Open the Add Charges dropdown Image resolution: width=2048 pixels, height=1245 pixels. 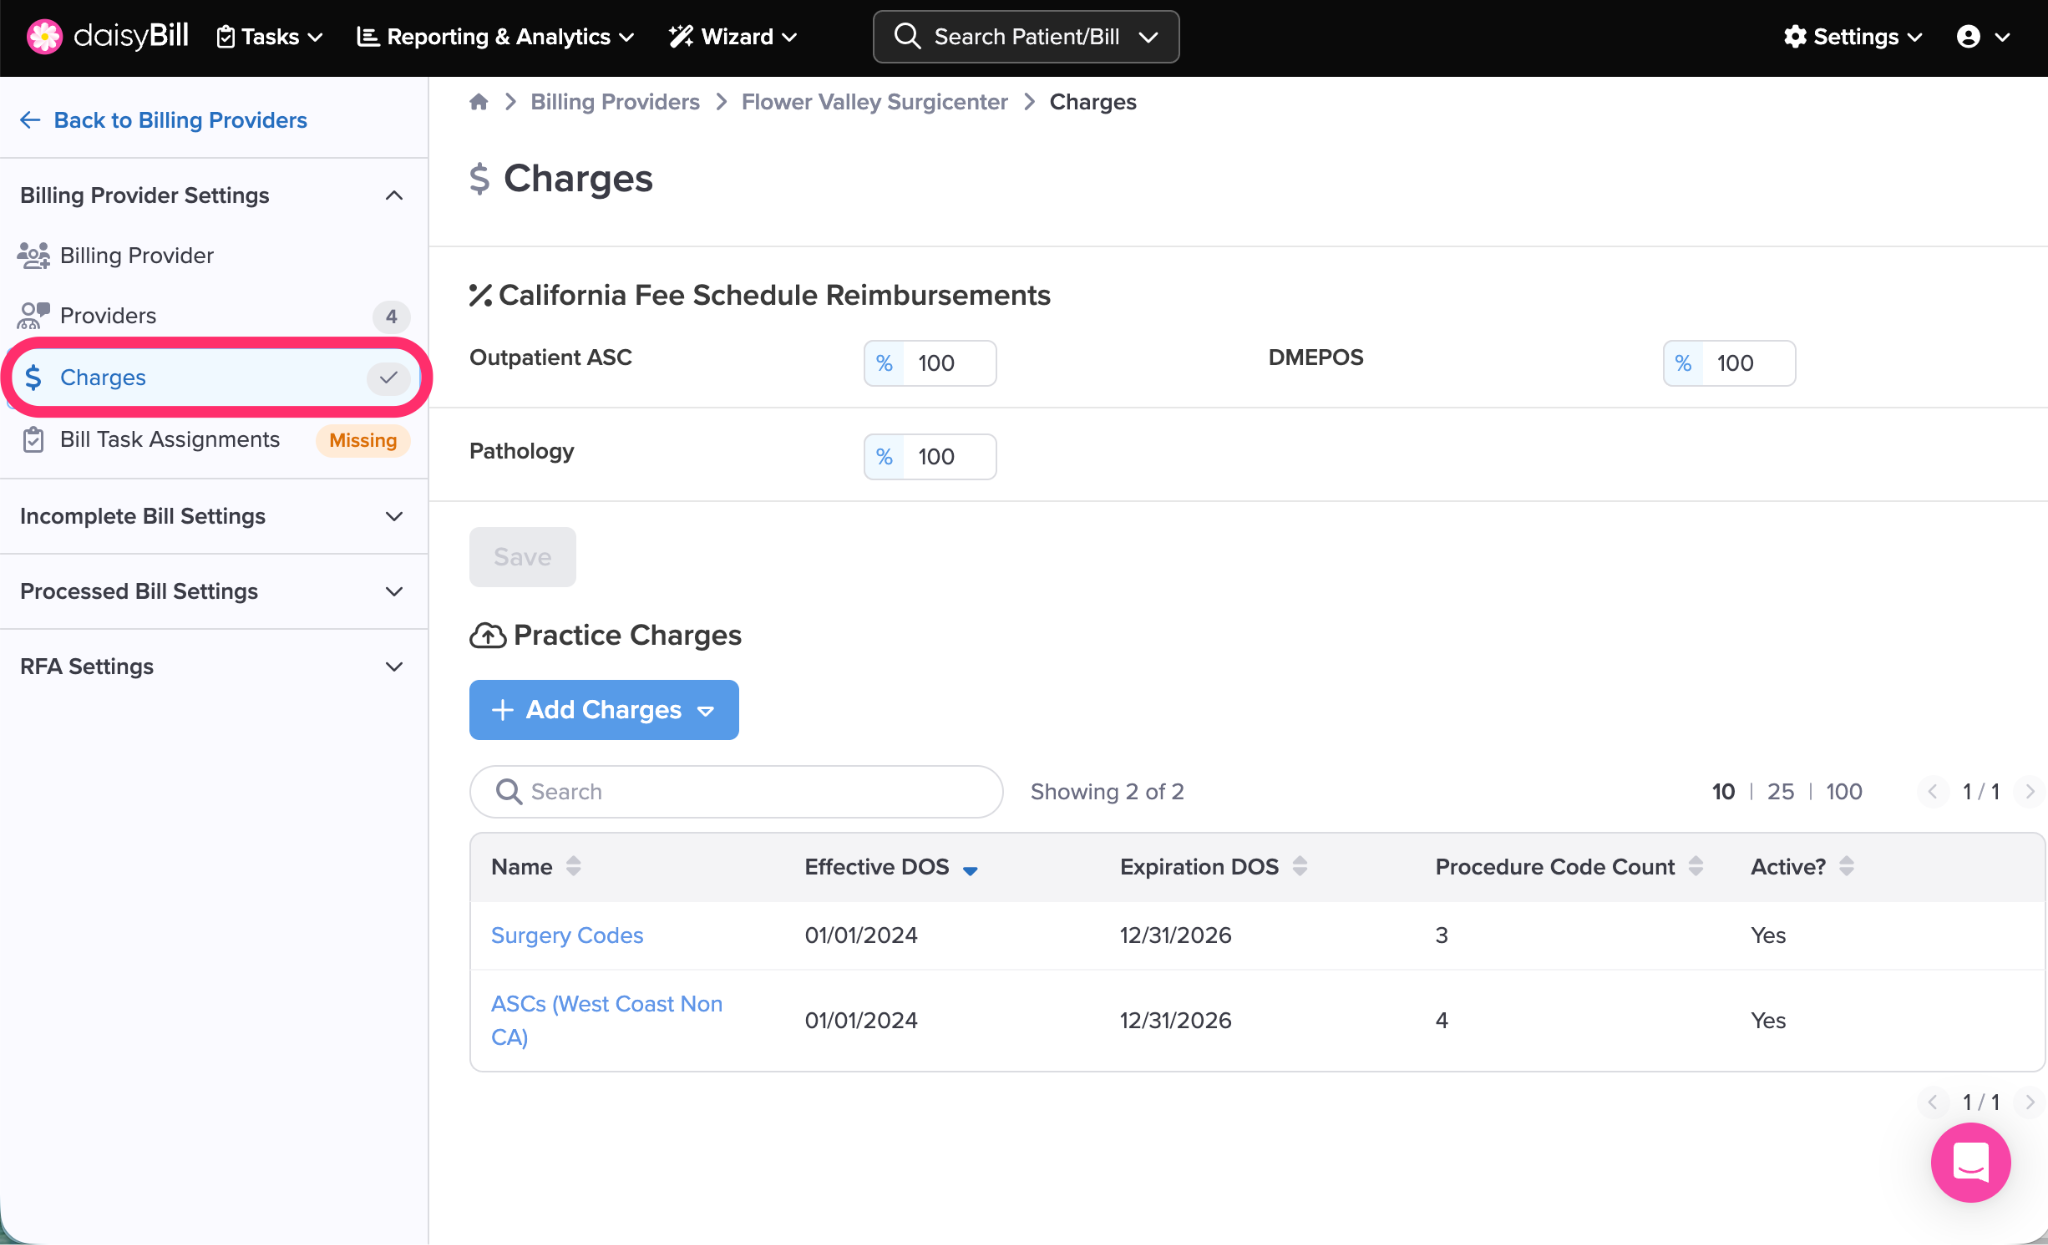(603, 710)
